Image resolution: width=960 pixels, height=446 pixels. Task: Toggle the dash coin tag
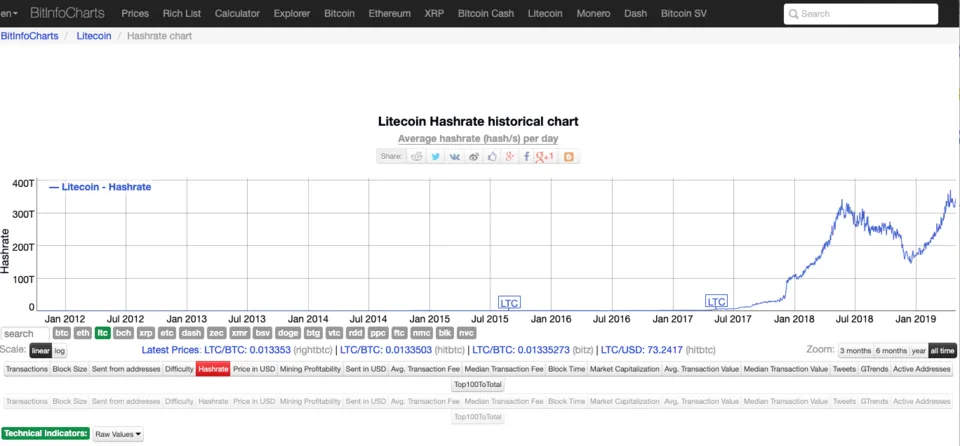coord(191,333)
